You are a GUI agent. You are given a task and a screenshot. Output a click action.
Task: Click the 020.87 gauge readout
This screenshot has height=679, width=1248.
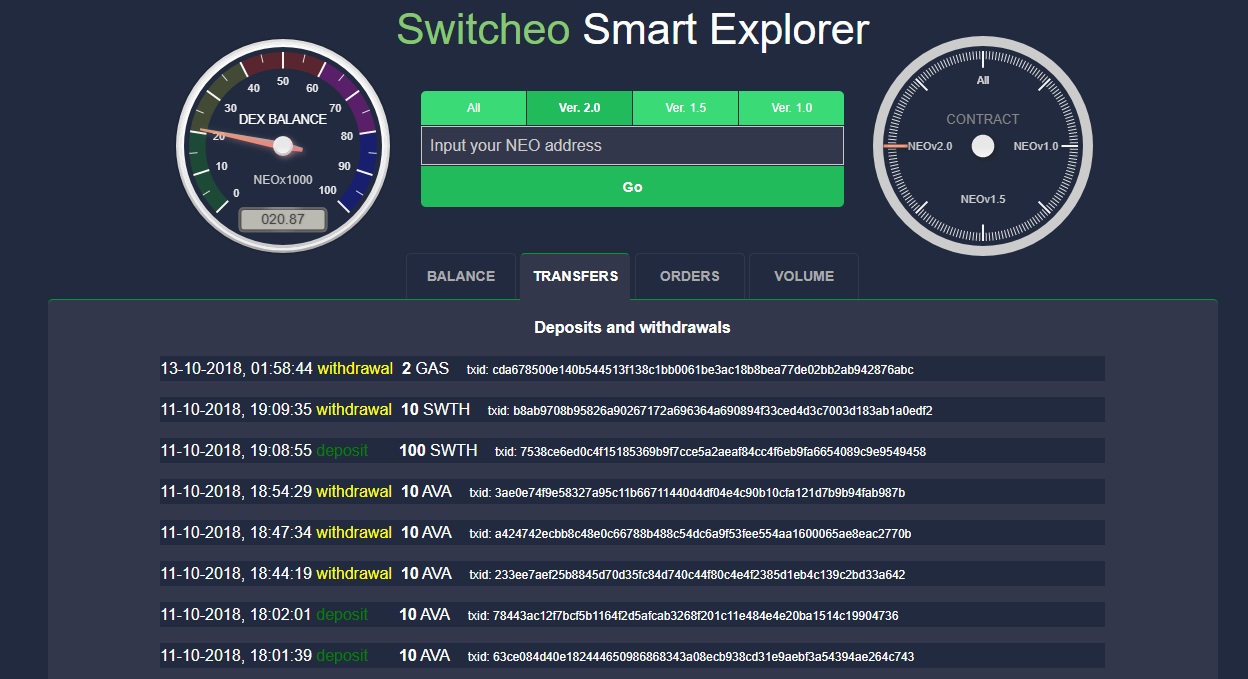point(282,219)
